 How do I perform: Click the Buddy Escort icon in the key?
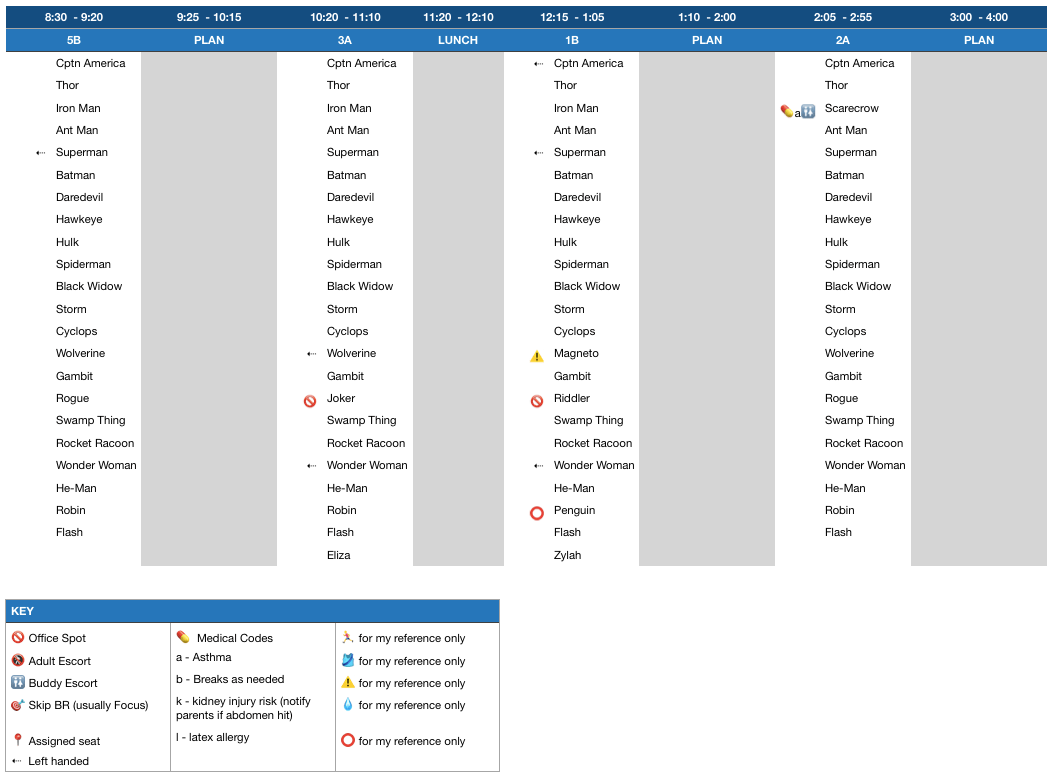18,682
